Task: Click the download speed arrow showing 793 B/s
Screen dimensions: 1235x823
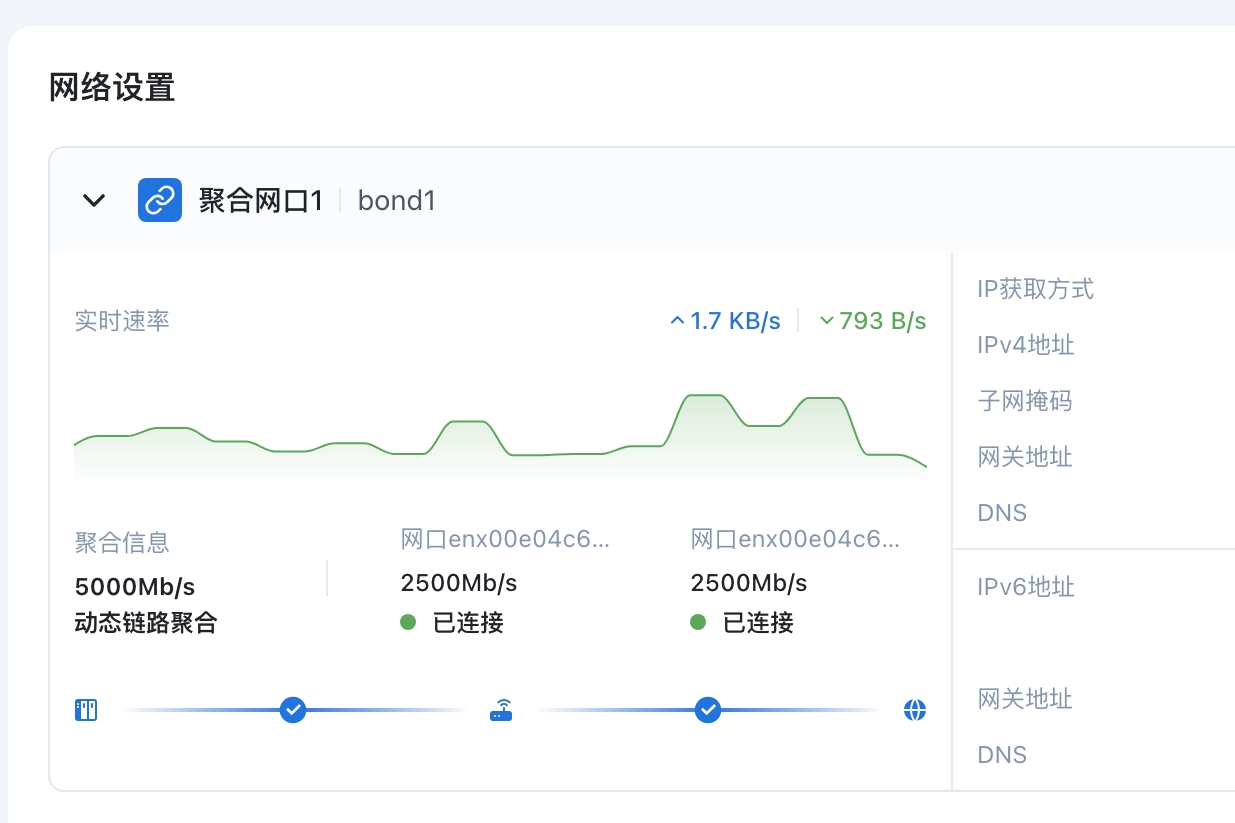Action: coord(827,320)
